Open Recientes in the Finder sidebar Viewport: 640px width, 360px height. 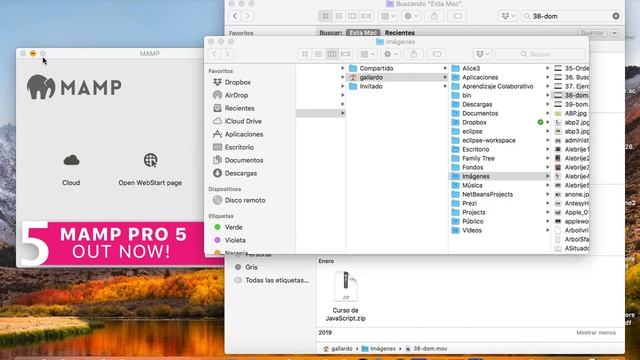tap(239, 108)
